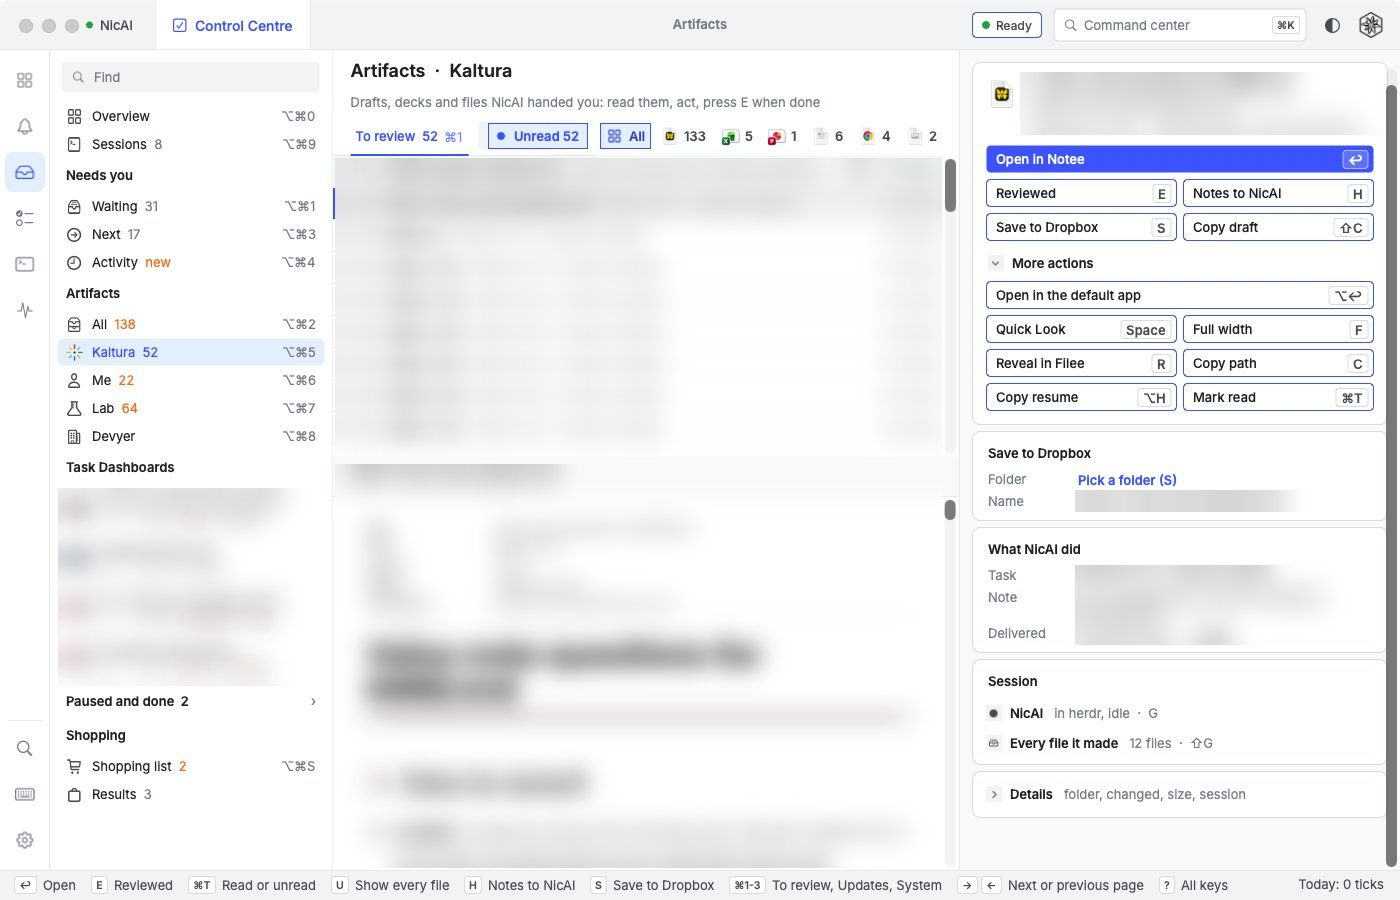Image resolution: width=1400 pixels, height=900 pixels.
Task: Open the activity pulse icon in left rail
Action: [x=25, y=310]
